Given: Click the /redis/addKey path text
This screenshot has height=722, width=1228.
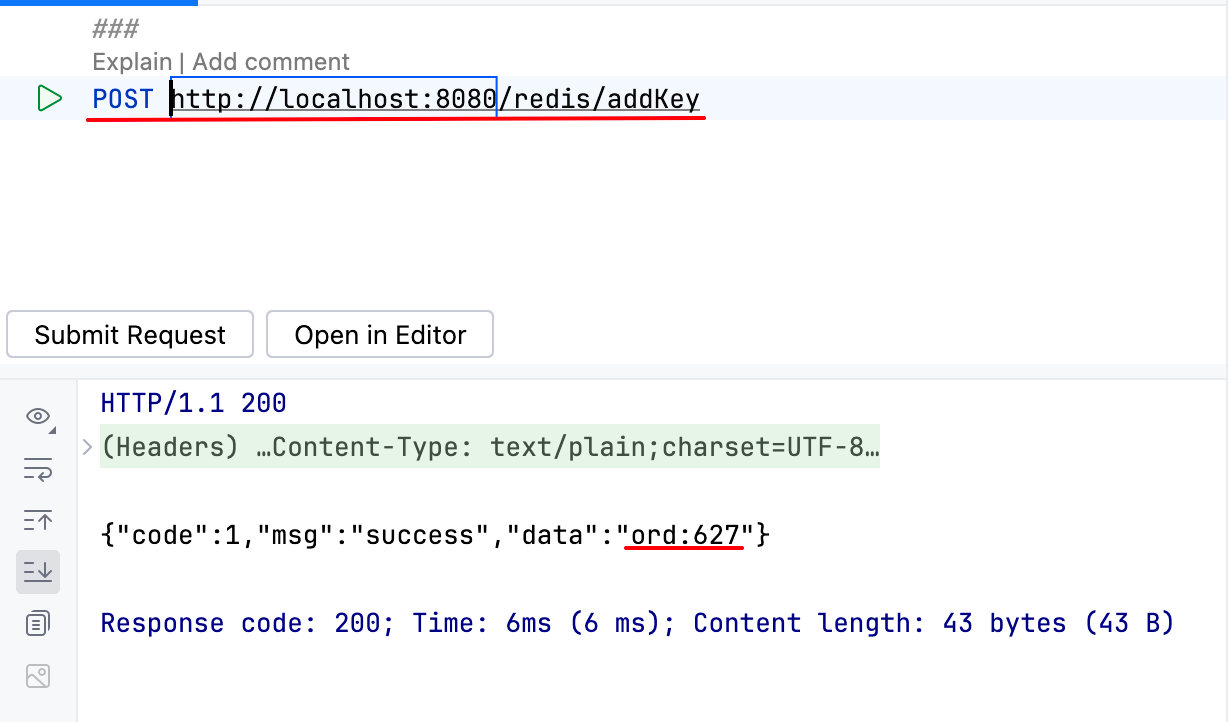Looking at the screenshot, I should coord(599,99).
